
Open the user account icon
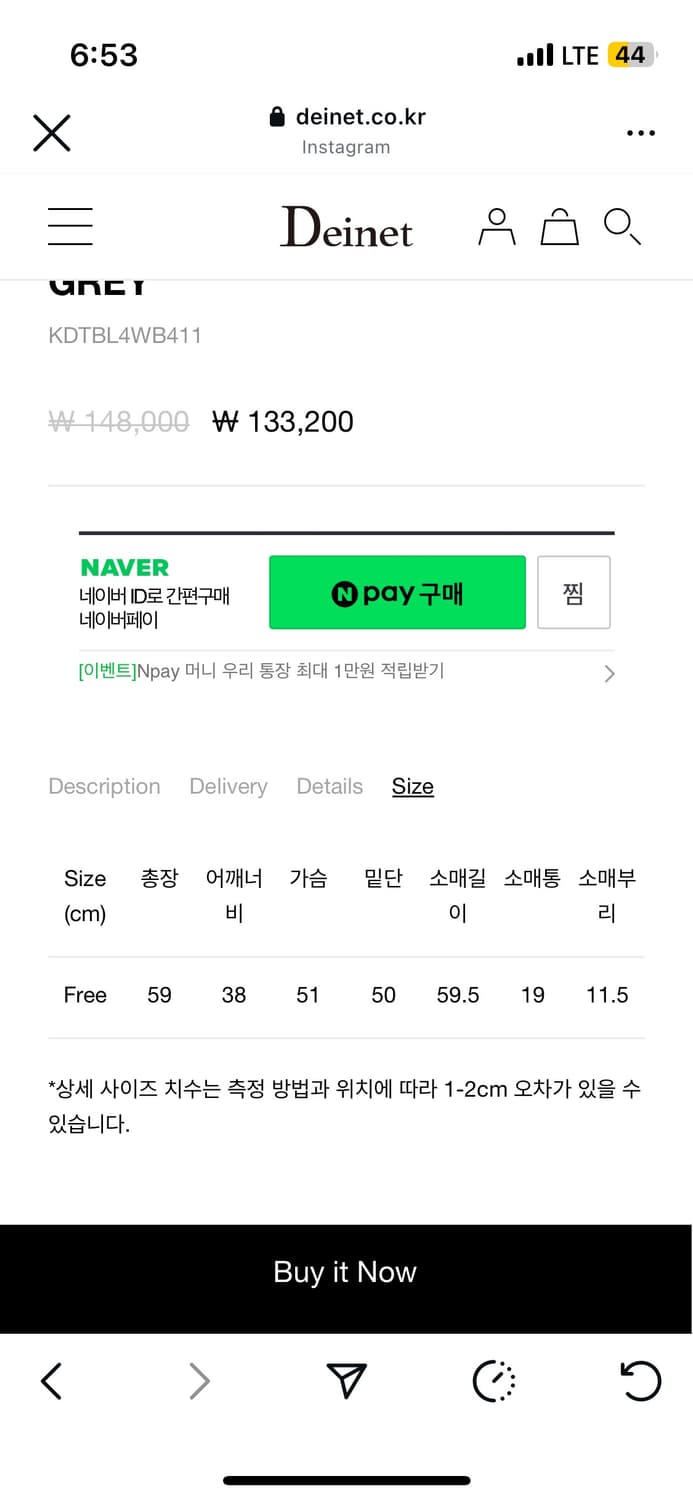tap(496, 226)
